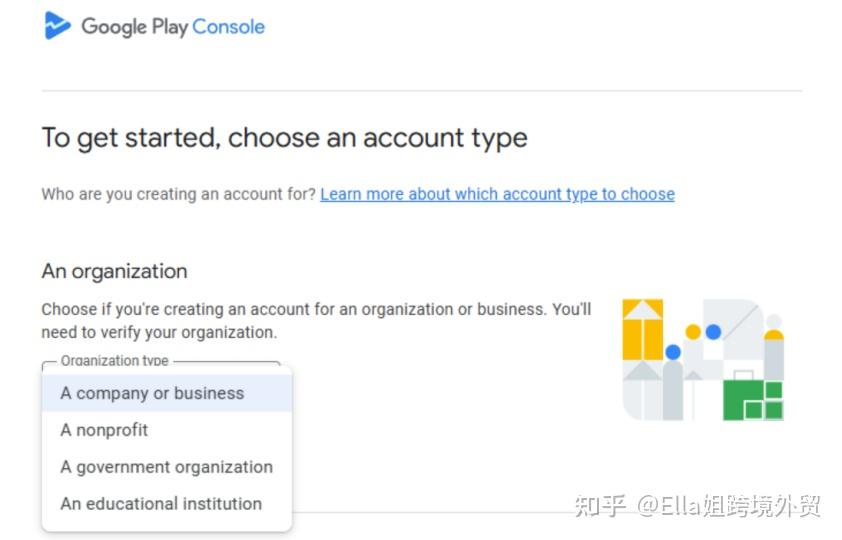842x540 pixels.
Task: Select "A company or business" option
Action: tap(152, 393)
